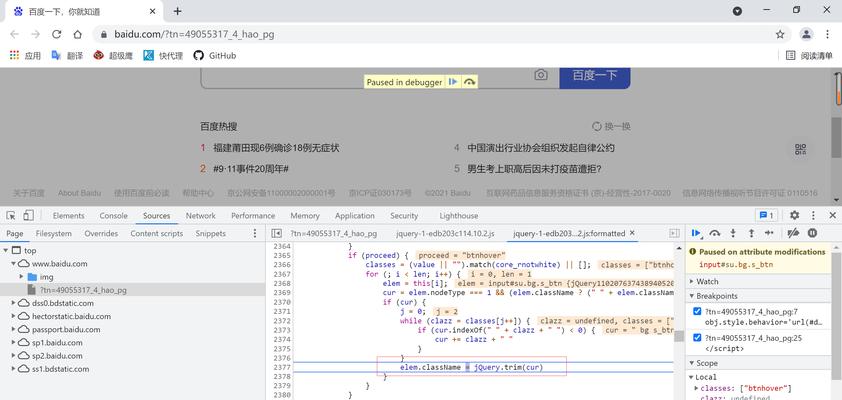Image resolution: width=842 pixels, height=400 pixels.
Task: Open the Snippets navigator tab
Action: point(210,234)
